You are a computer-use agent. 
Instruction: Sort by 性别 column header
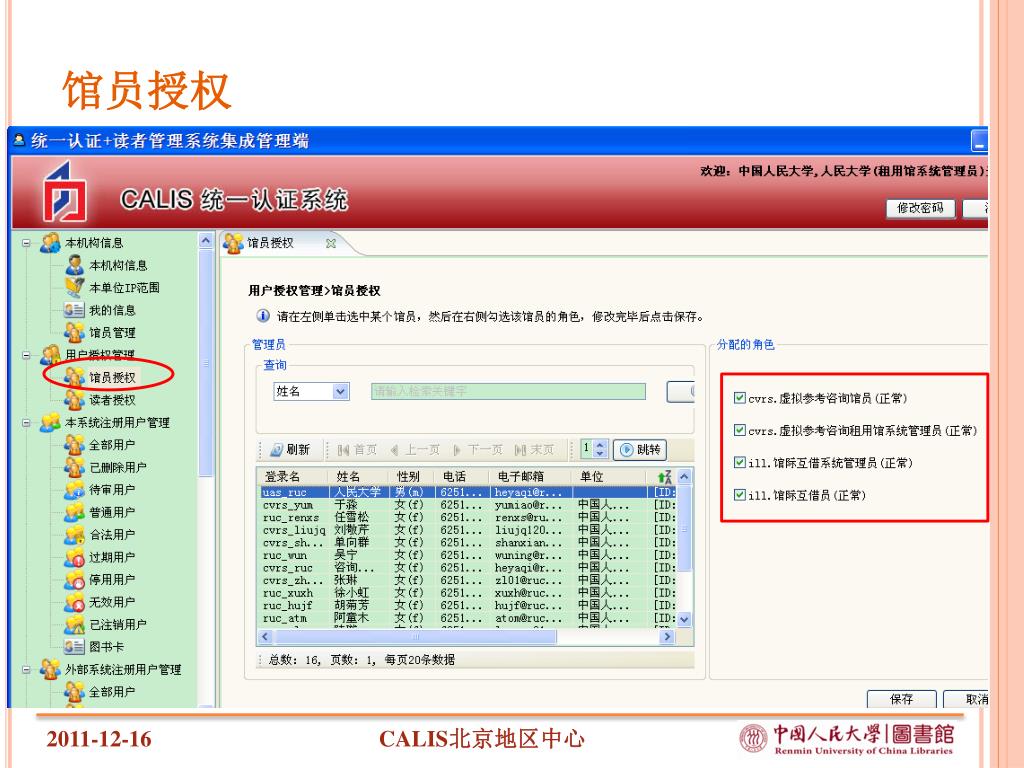[408, 477]
